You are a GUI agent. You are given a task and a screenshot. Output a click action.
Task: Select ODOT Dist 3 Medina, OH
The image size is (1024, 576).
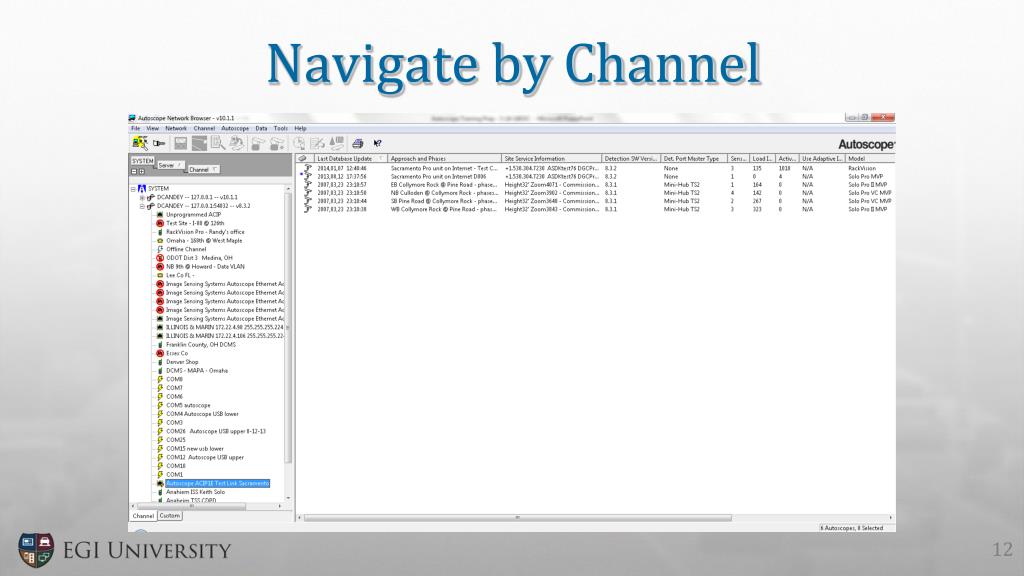[199, 258]
